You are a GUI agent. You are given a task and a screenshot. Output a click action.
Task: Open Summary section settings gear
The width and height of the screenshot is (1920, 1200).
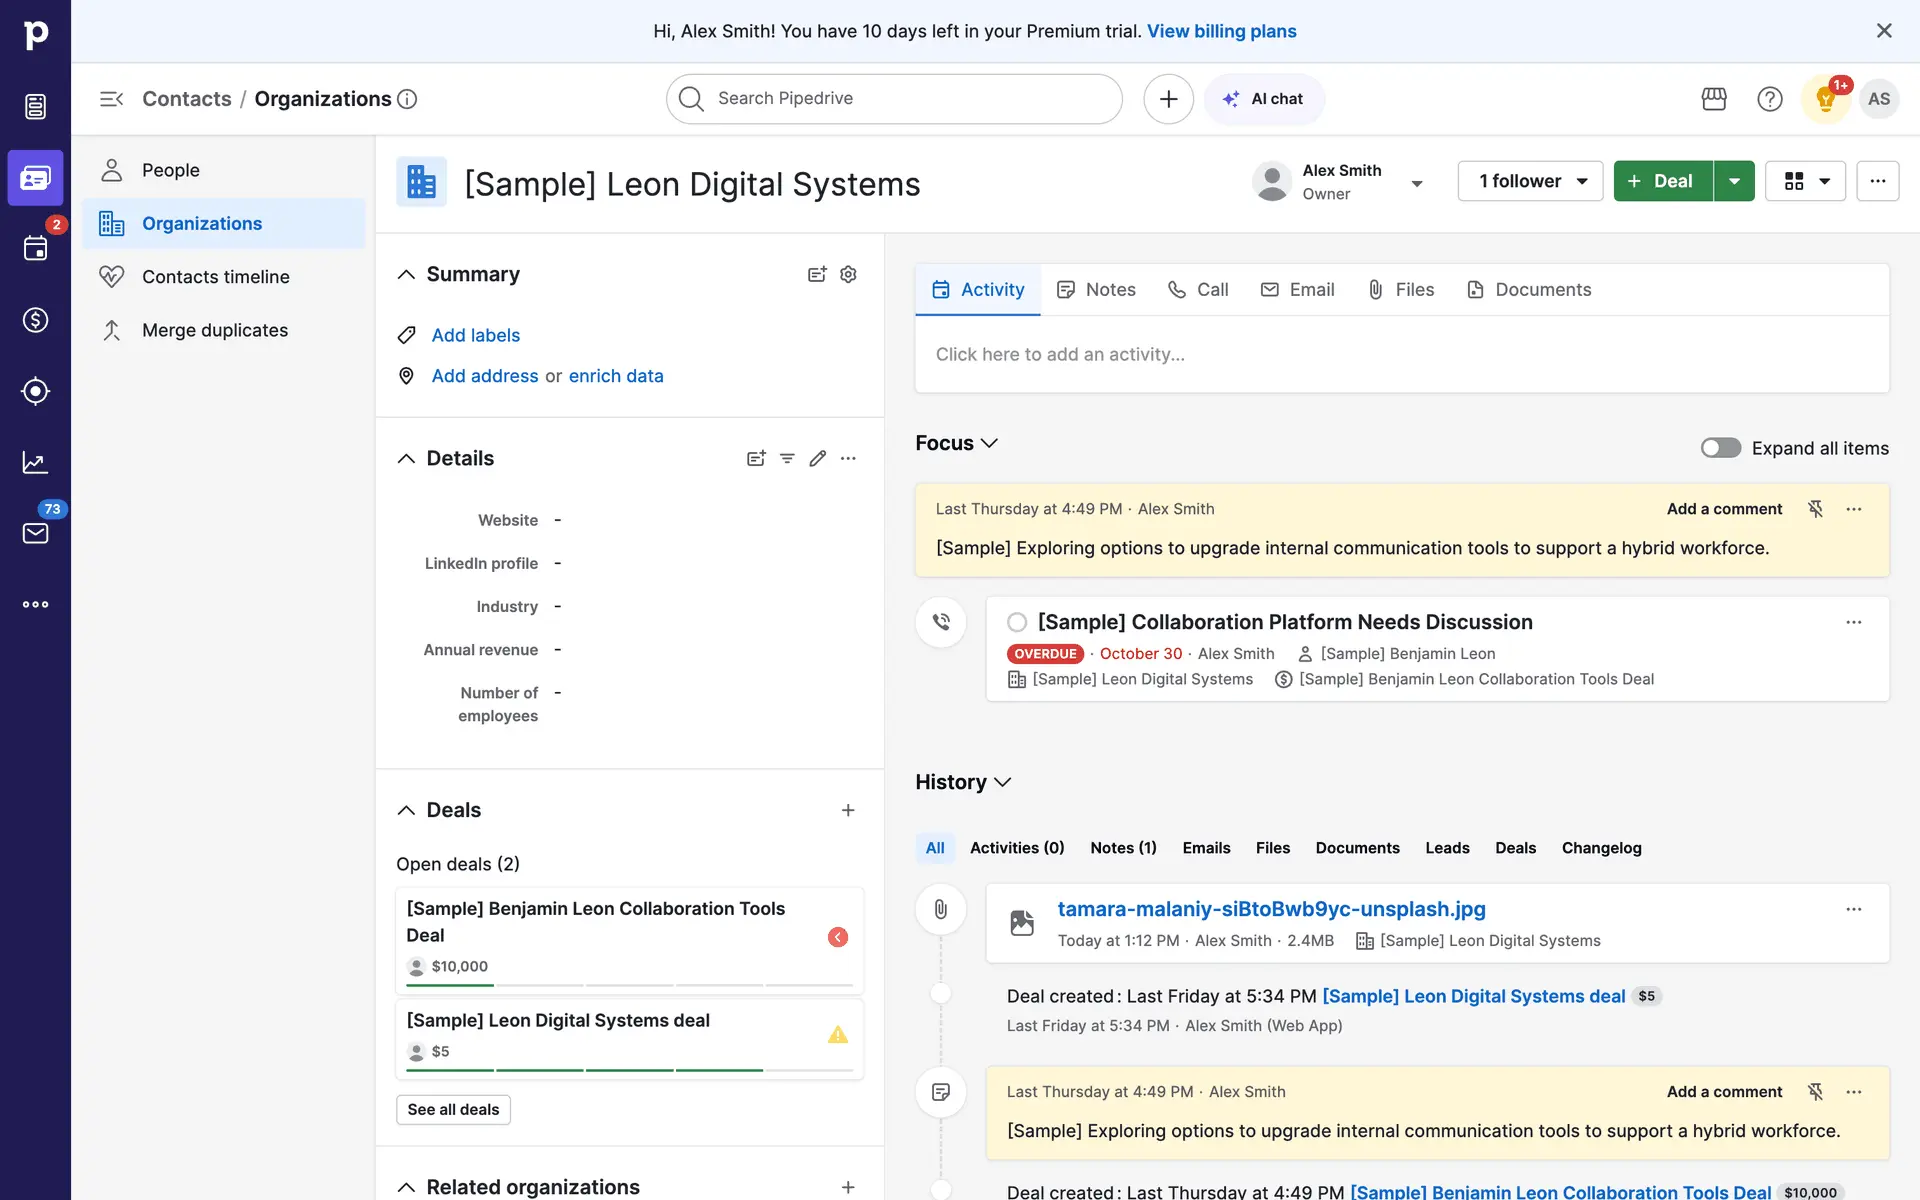(x=848, y=274)
